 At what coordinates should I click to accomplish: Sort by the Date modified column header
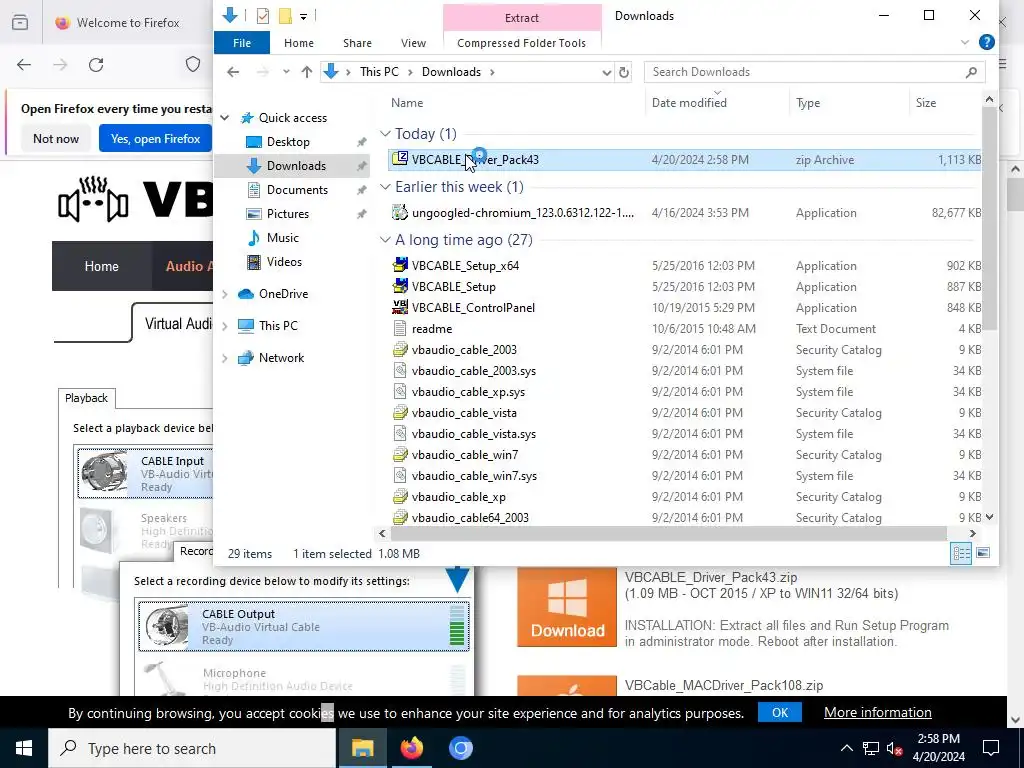689,103
